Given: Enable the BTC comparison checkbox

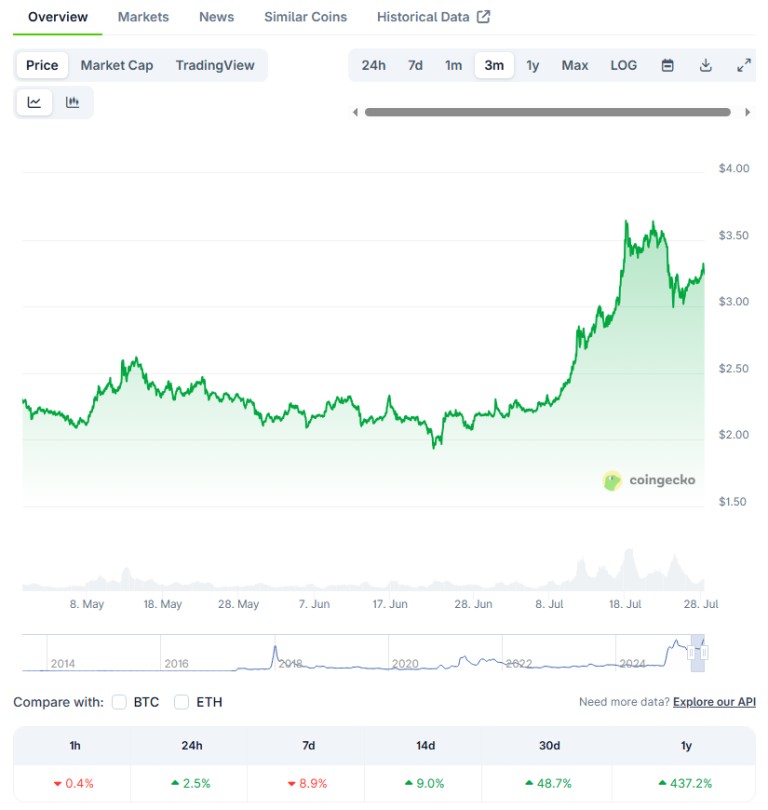Looking at the screenshot, I should point(119,702).
